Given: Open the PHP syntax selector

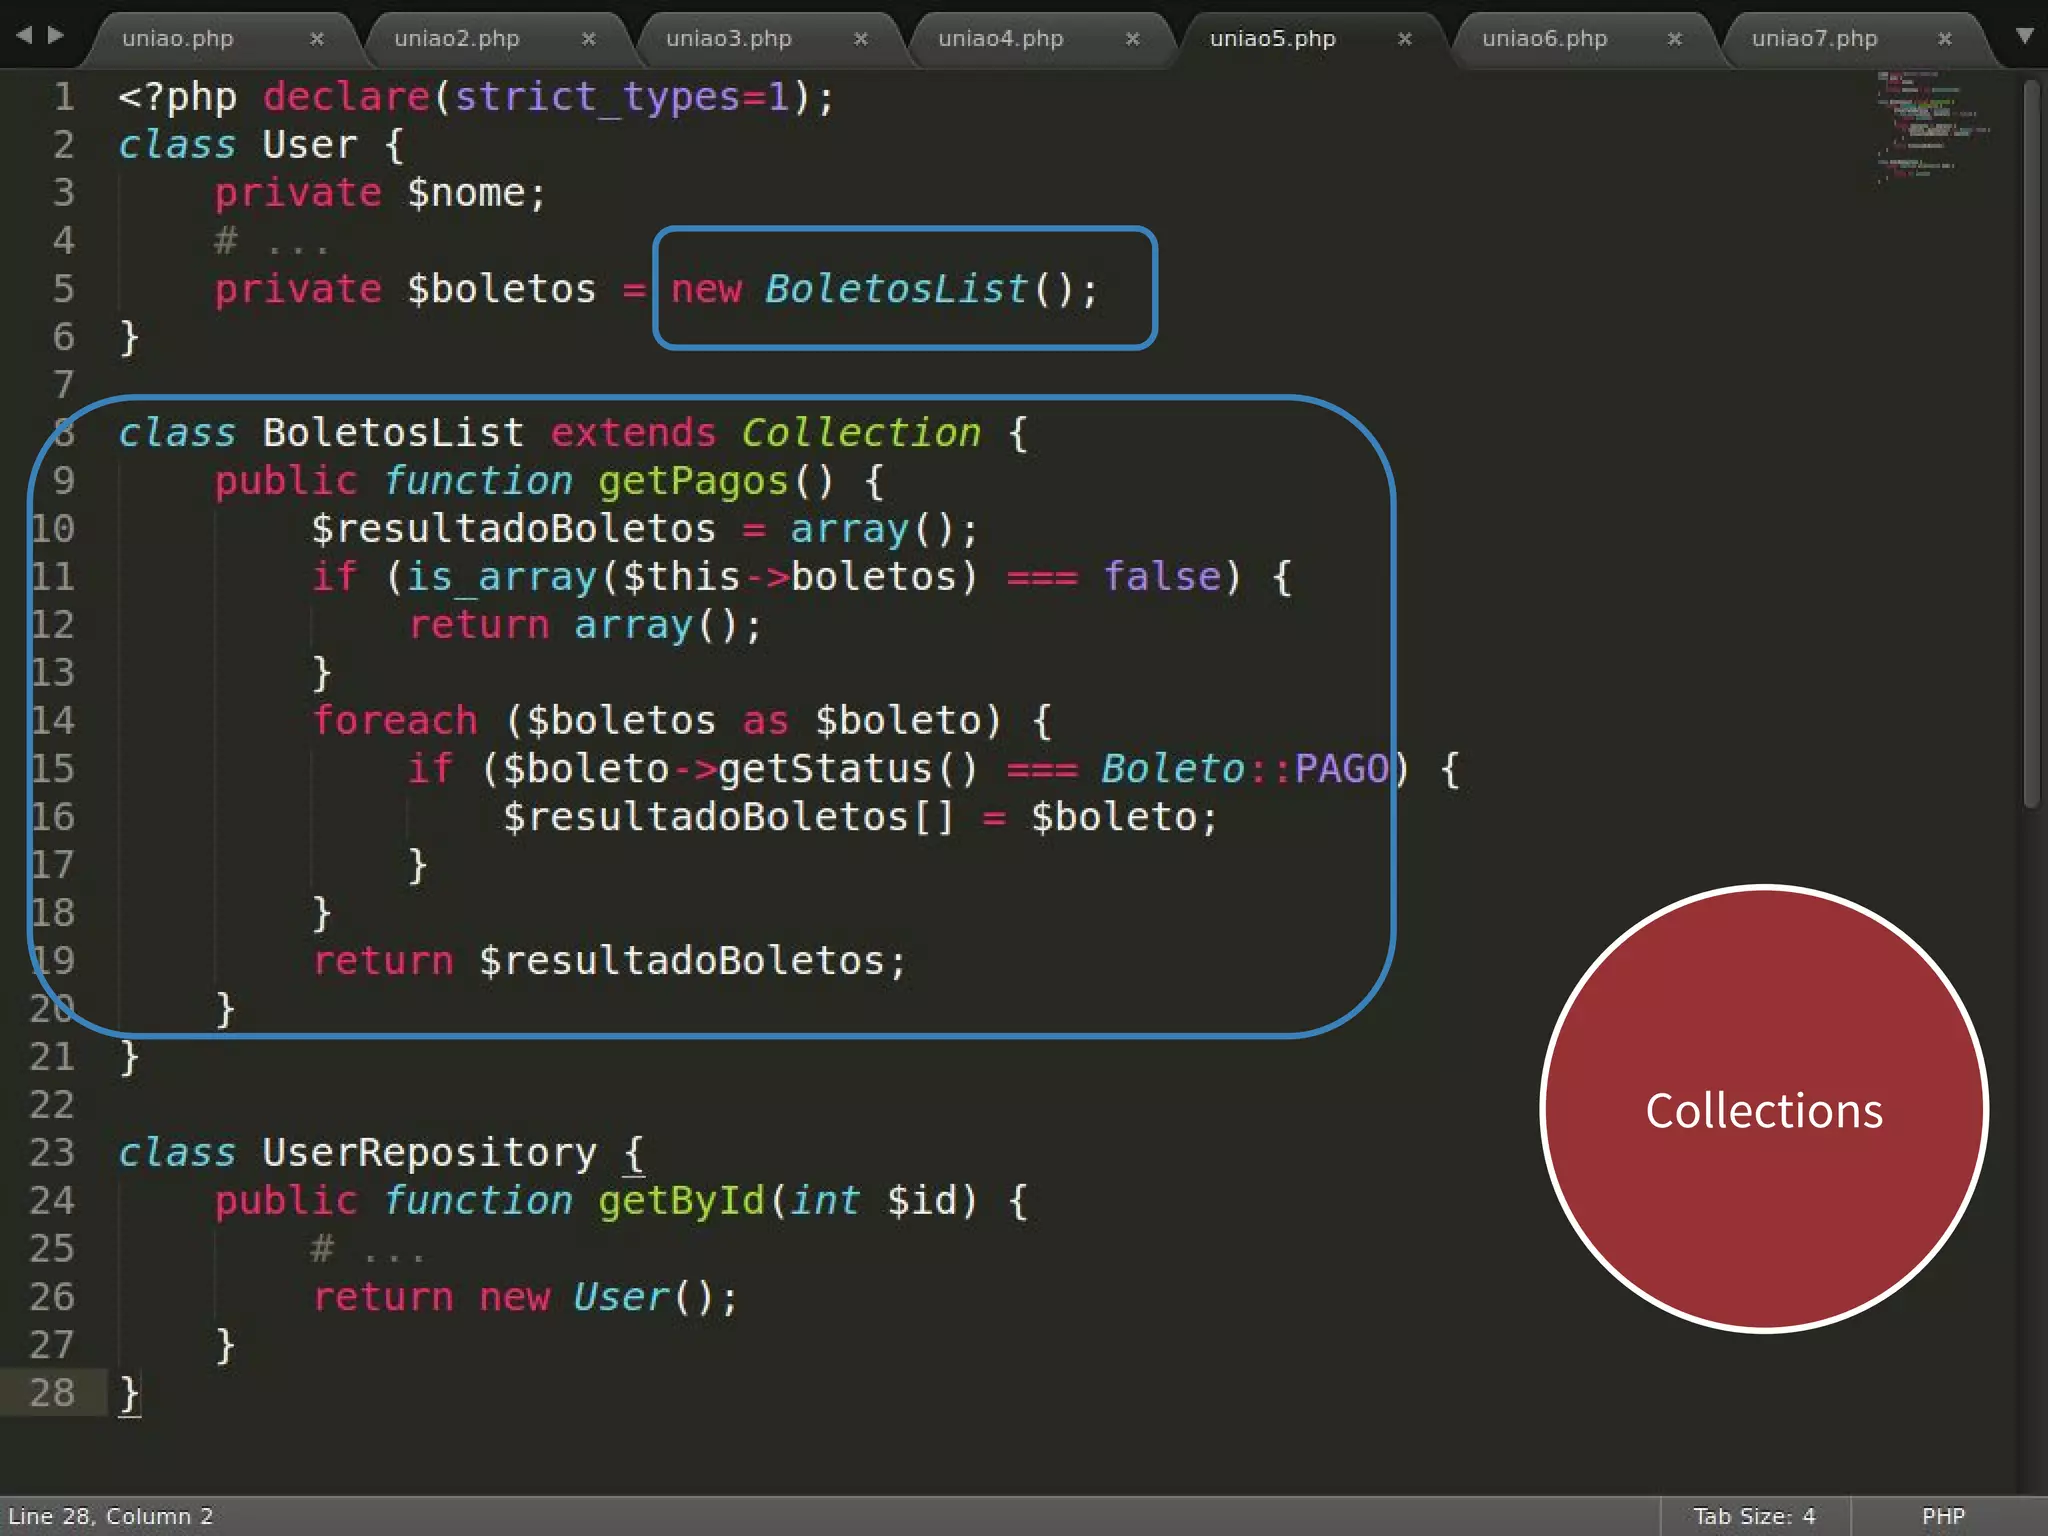Looking at the screenshot, I should coord(1943,1516).
